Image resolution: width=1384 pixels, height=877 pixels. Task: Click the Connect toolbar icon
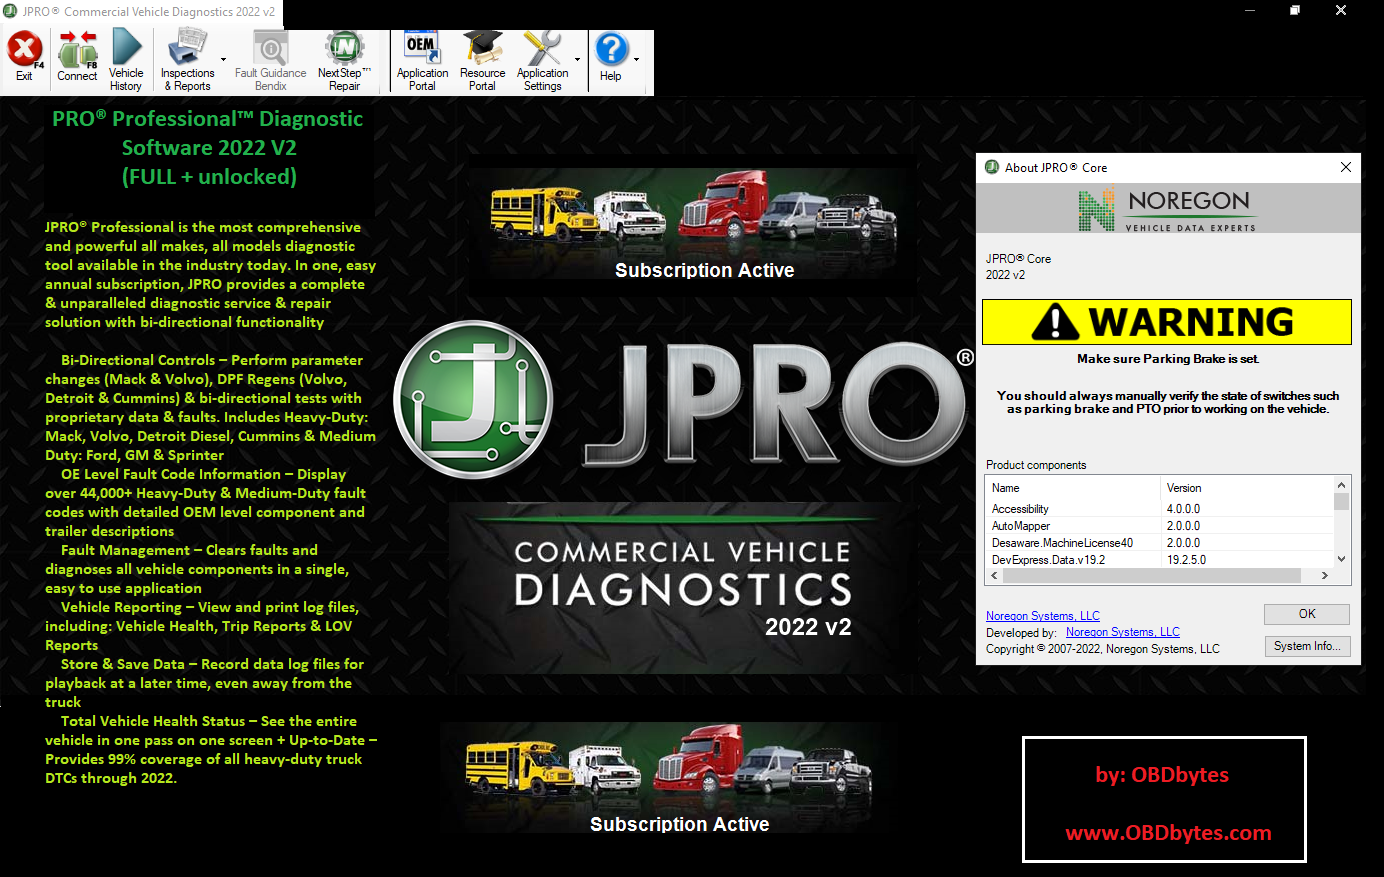pyautogui.click(x=77, y=50)
